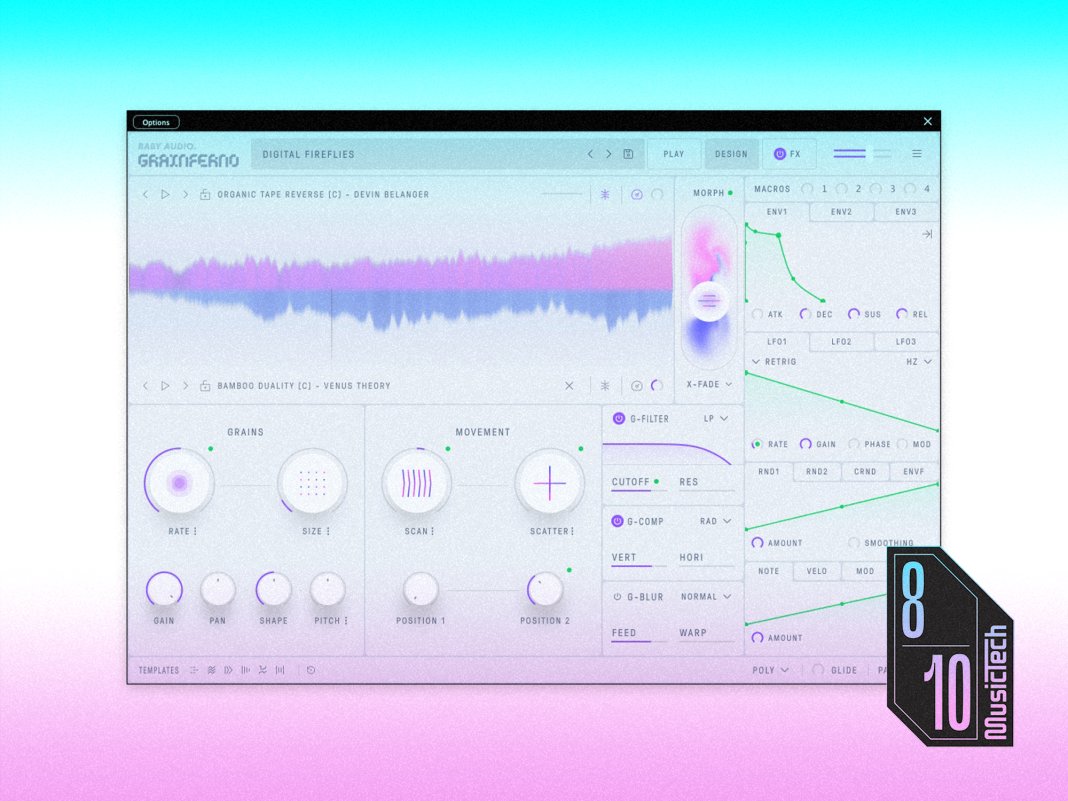The height and width of the screenshot is (801, 1068).
Task: Select the LFO3 tab
Action: tap(905, 342)
